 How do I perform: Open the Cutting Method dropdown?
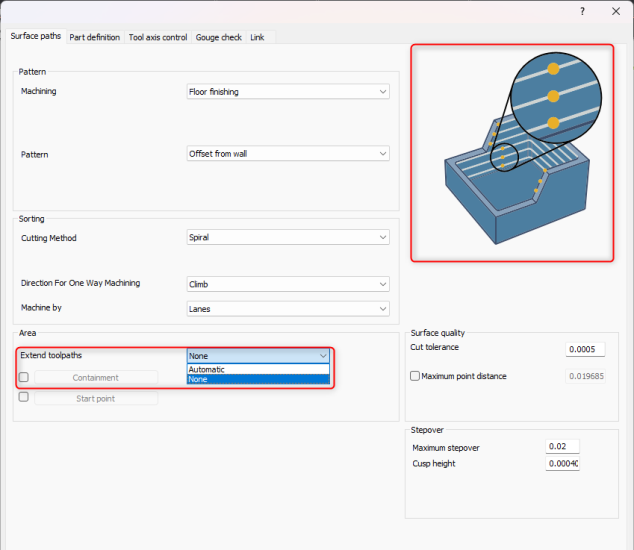pos(288,238)
